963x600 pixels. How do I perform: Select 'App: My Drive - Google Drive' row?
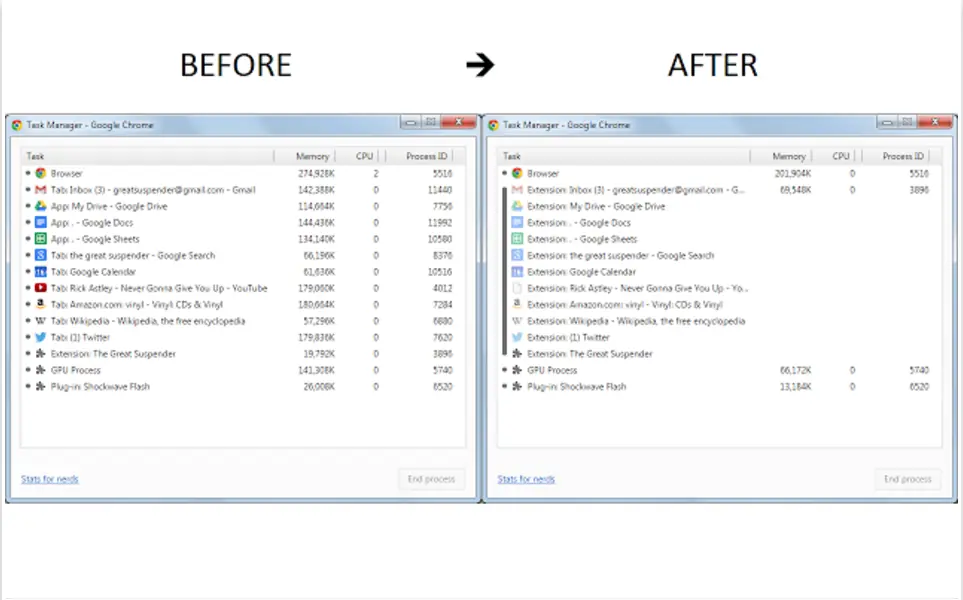coord(243,206)
